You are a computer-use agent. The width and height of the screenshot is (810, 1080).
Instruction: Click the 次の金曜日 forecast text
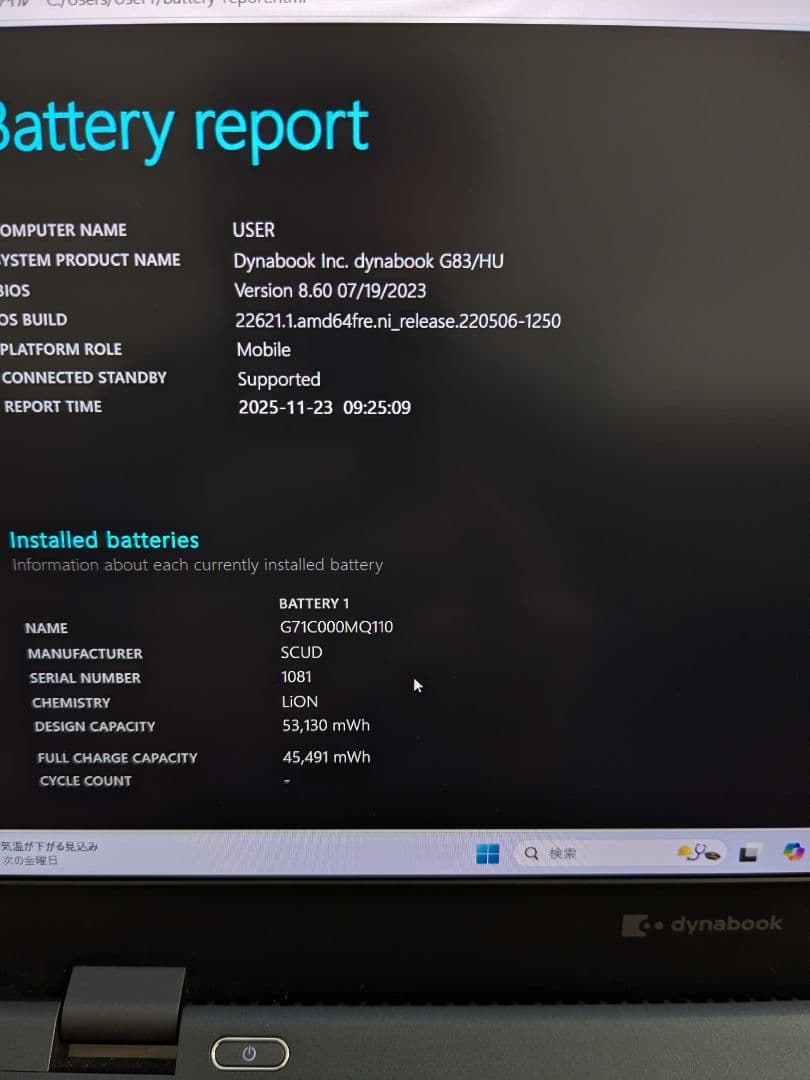click(28, 860)
